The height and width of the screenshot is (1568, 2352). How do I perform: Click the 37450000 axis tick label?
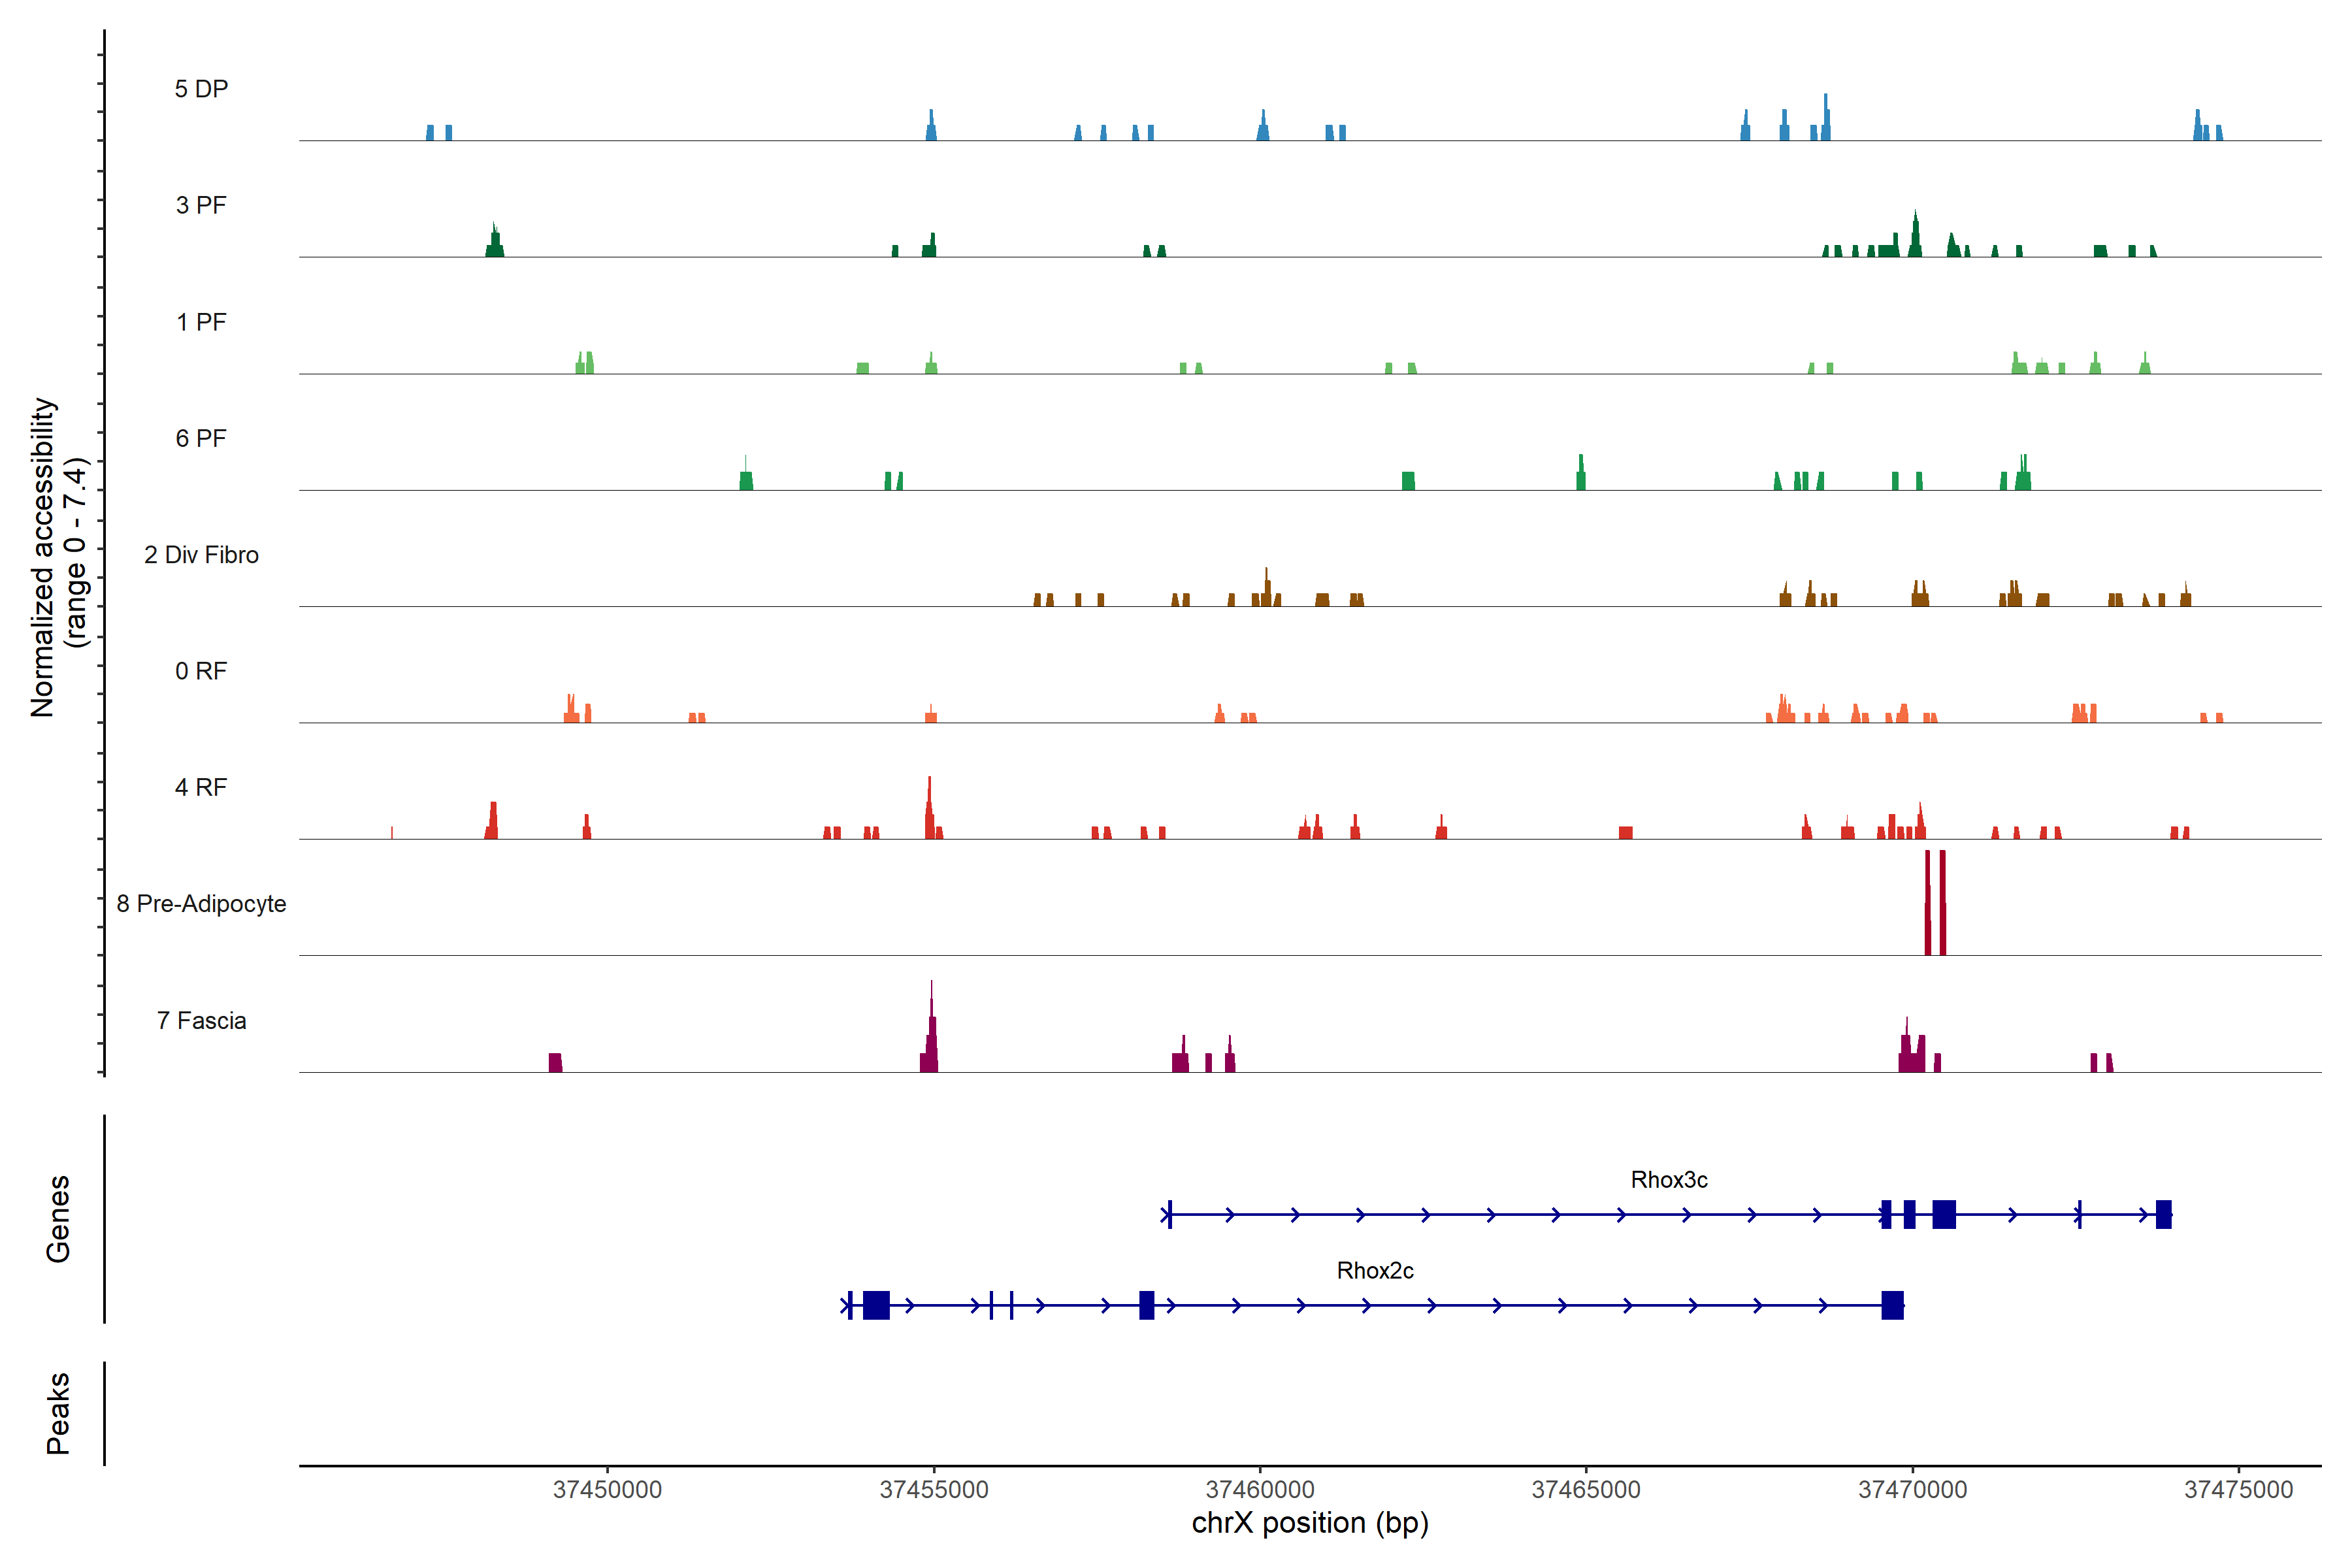pos(607,1490)
